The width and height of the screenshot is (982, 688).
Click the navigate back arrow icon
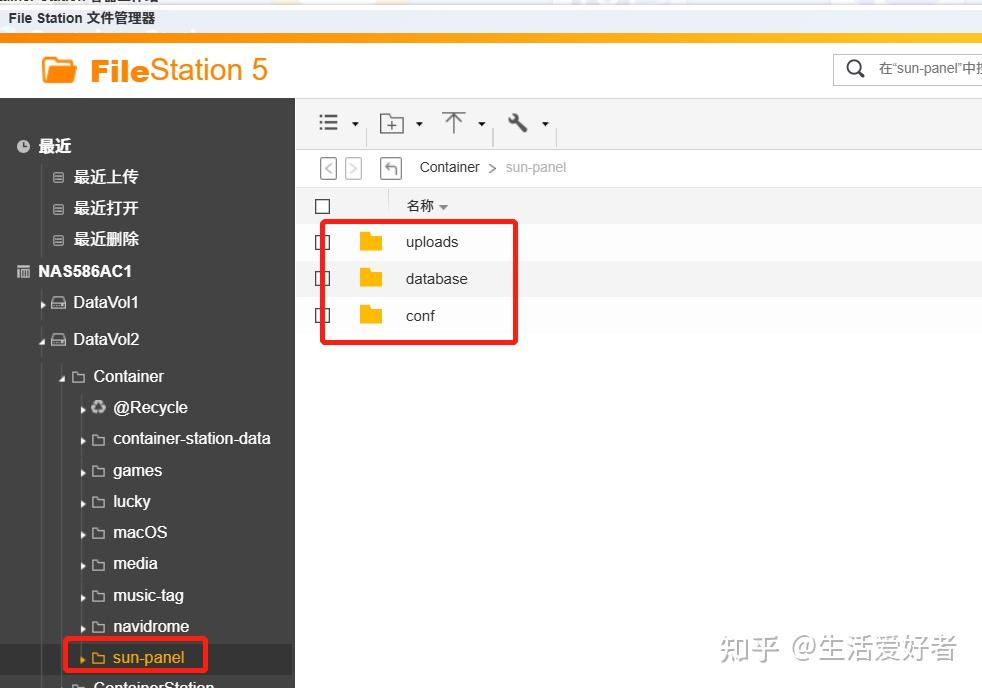pyautogui.click(x=328, y=167)
